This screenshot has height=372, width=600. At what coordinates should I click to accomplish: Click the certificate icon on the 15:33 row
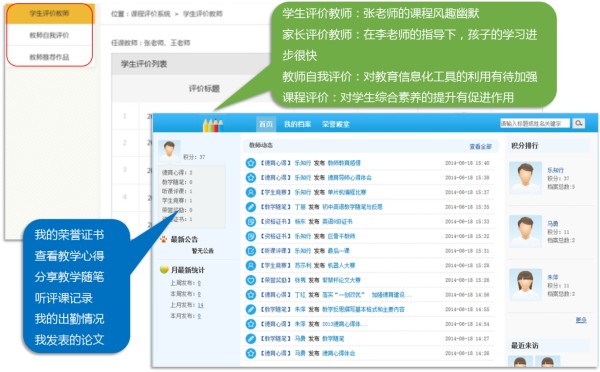251,222
